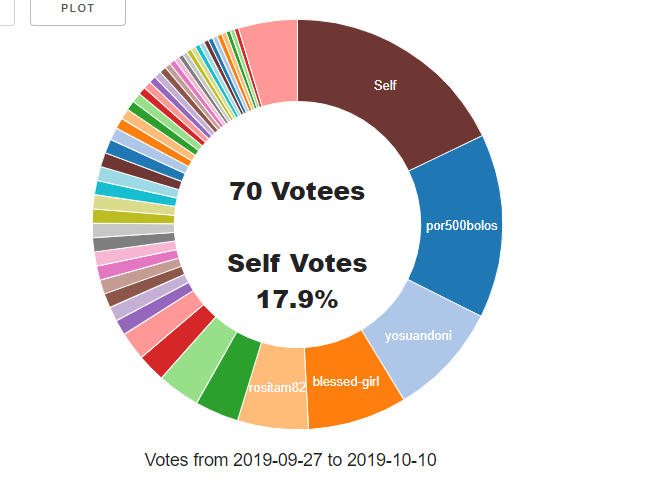646x489 pixels.
Task: Select the light green slice at chart bottom
Action: 200,360
